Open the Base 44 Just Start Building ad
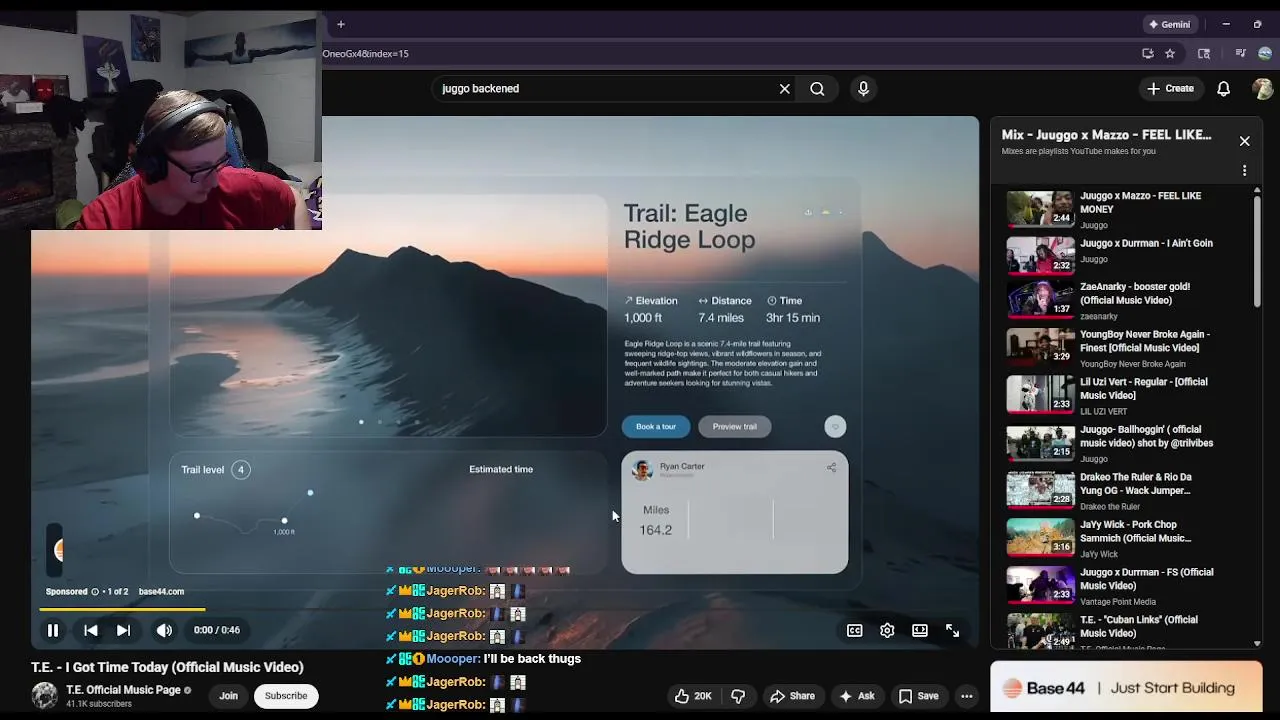 click(1126, 688)
